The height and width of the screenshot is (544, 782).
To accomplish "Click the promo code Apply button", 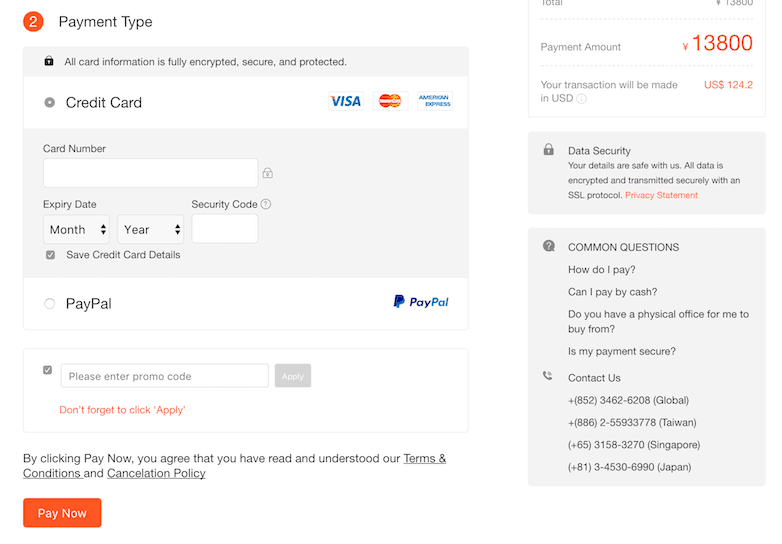I will coord(292,376).
